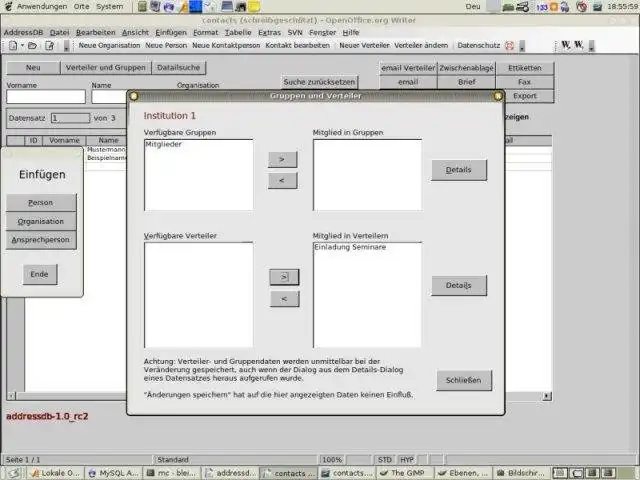Click the Deu keyboard layout indicator
Viewport: 640px width, 480px height.
point(473,7)
